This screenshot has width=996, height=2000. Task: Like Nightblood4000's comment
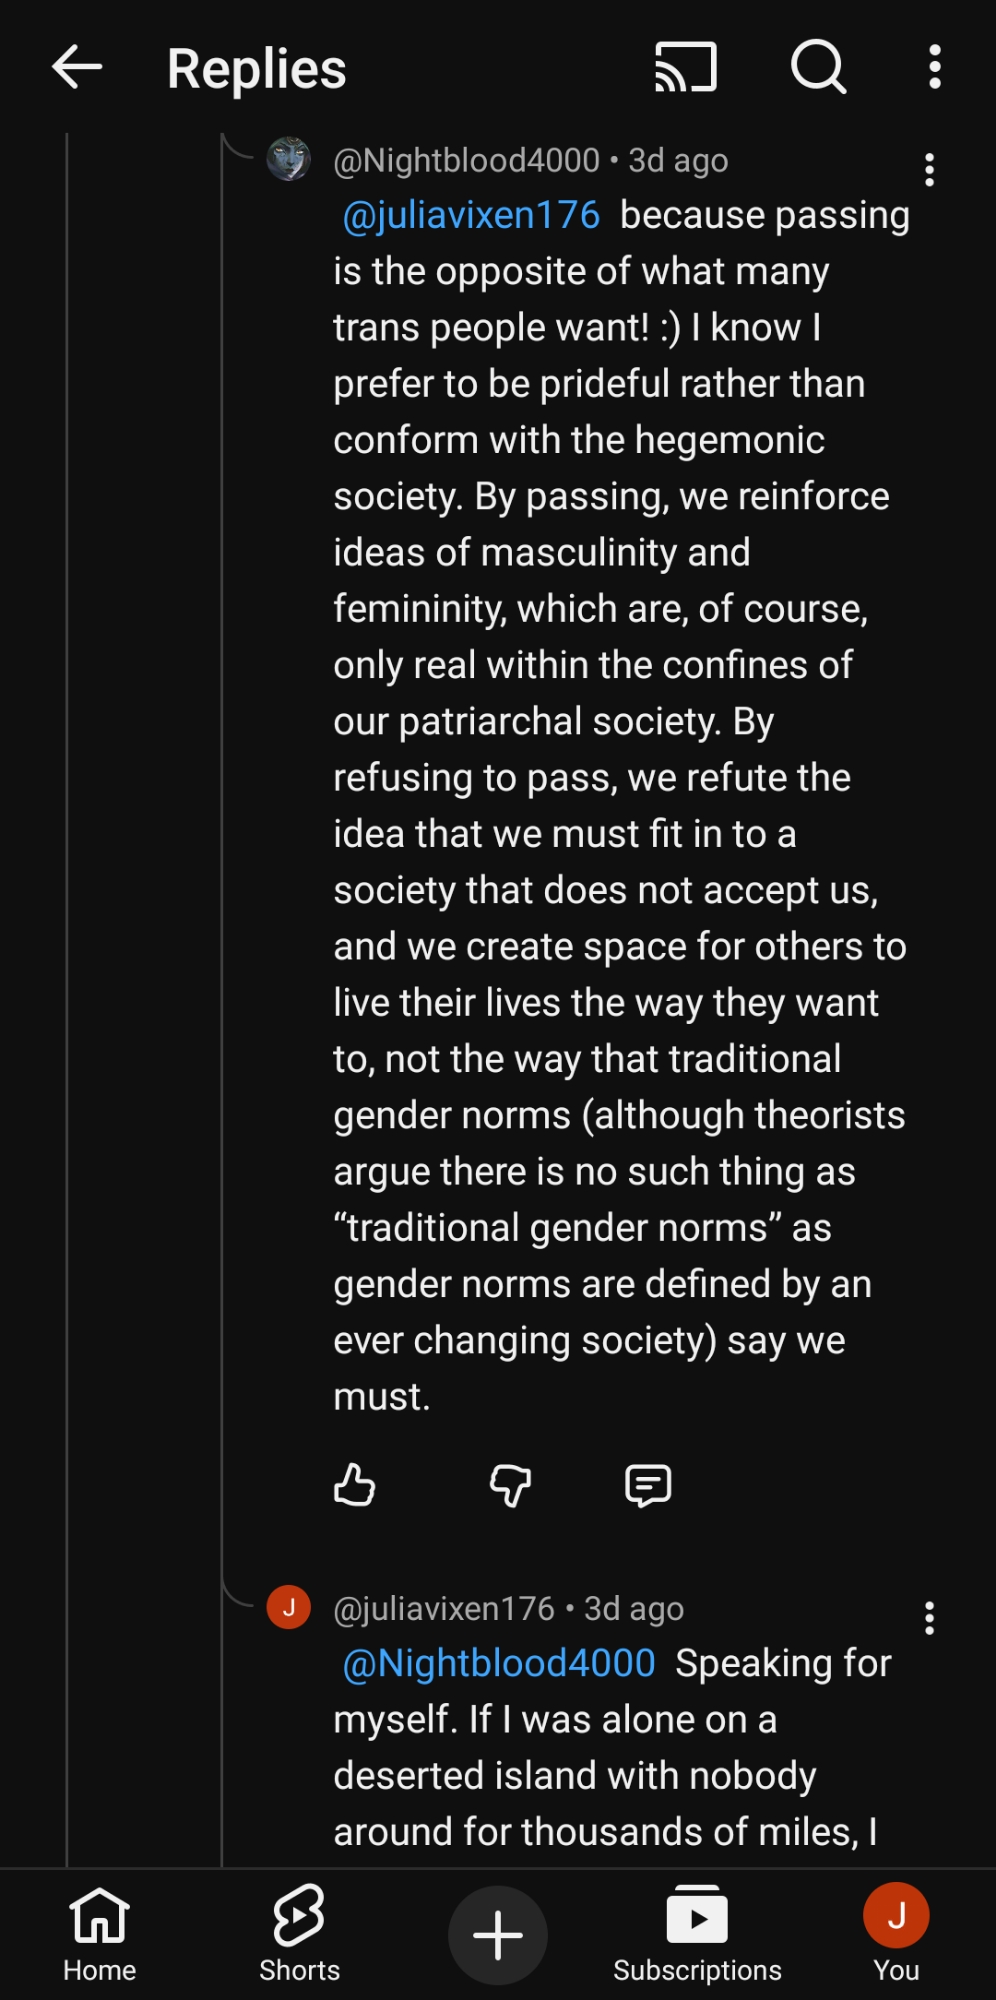354,1485
